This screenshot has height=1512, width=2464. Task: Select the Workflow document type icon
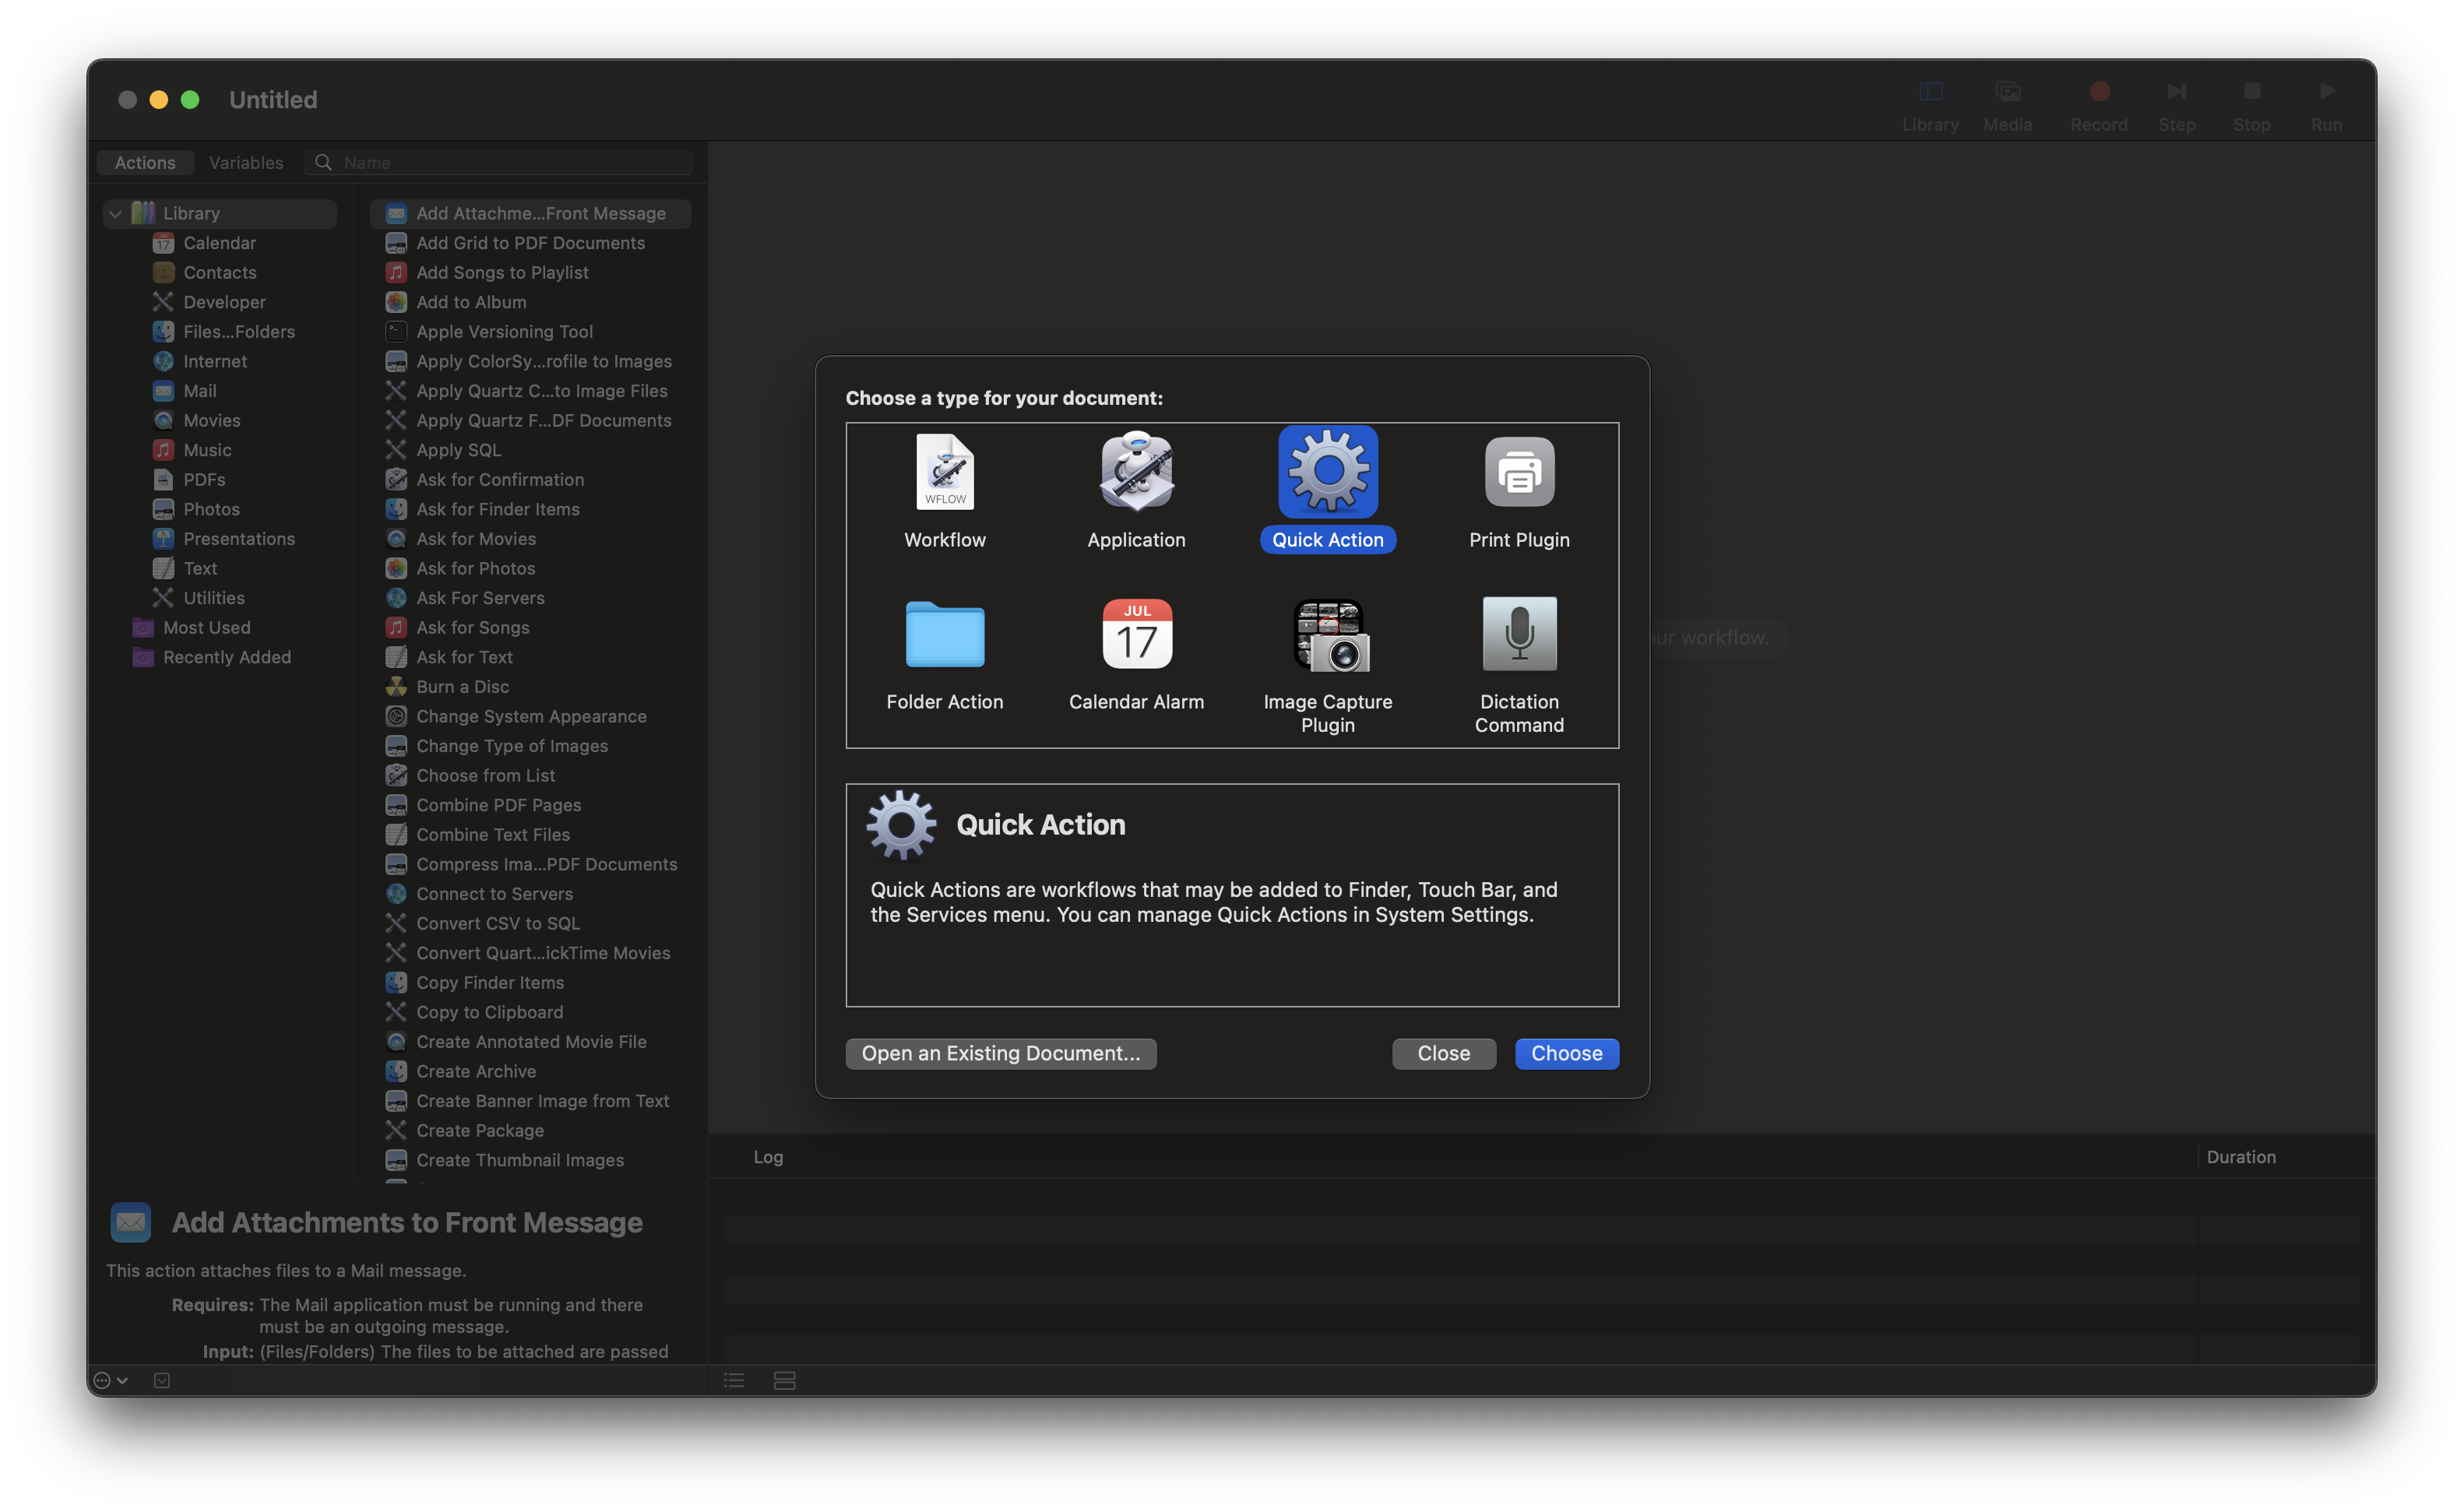(x=945, y=472)
